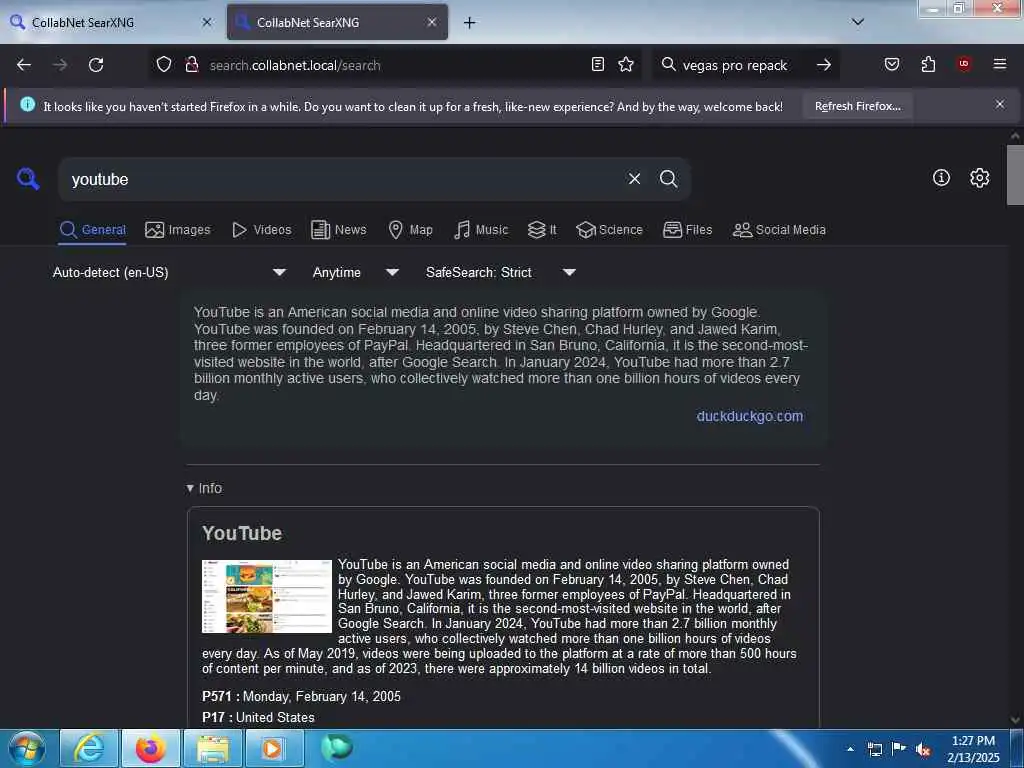Open Action Center flag tray icon

[x=899, y=749]
